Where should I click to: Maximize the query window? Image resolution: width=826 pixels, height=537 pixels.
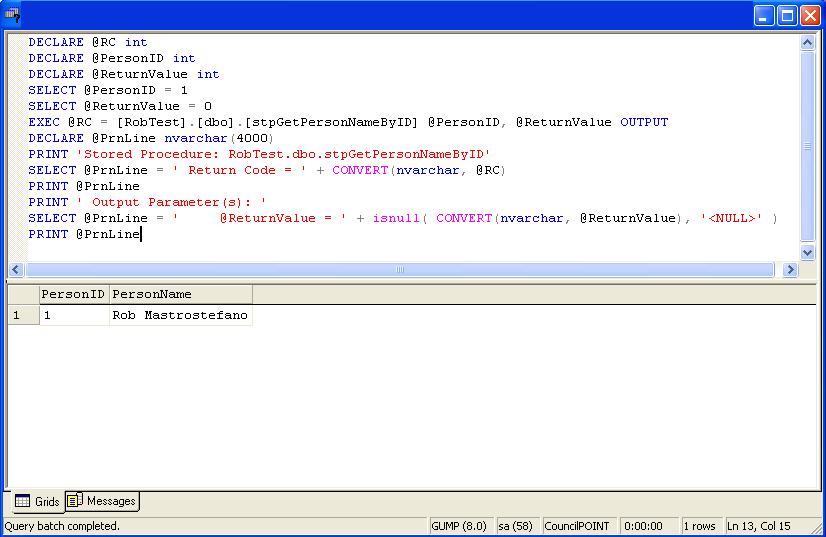pos(786,14)
